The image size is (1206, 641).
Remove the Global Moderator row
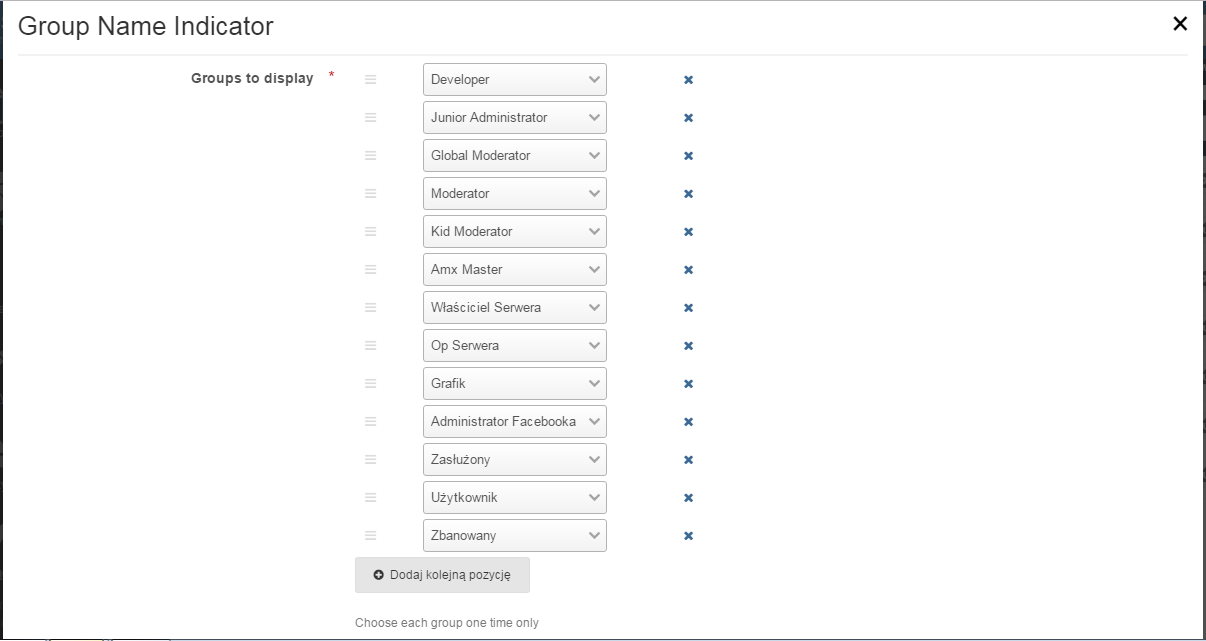[x=688, y=156]
